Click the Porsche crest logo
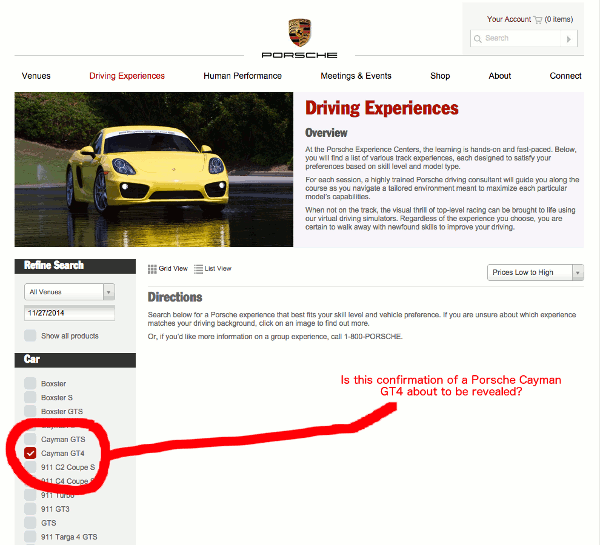Screen dimensions: 600x545 [299, 33]
